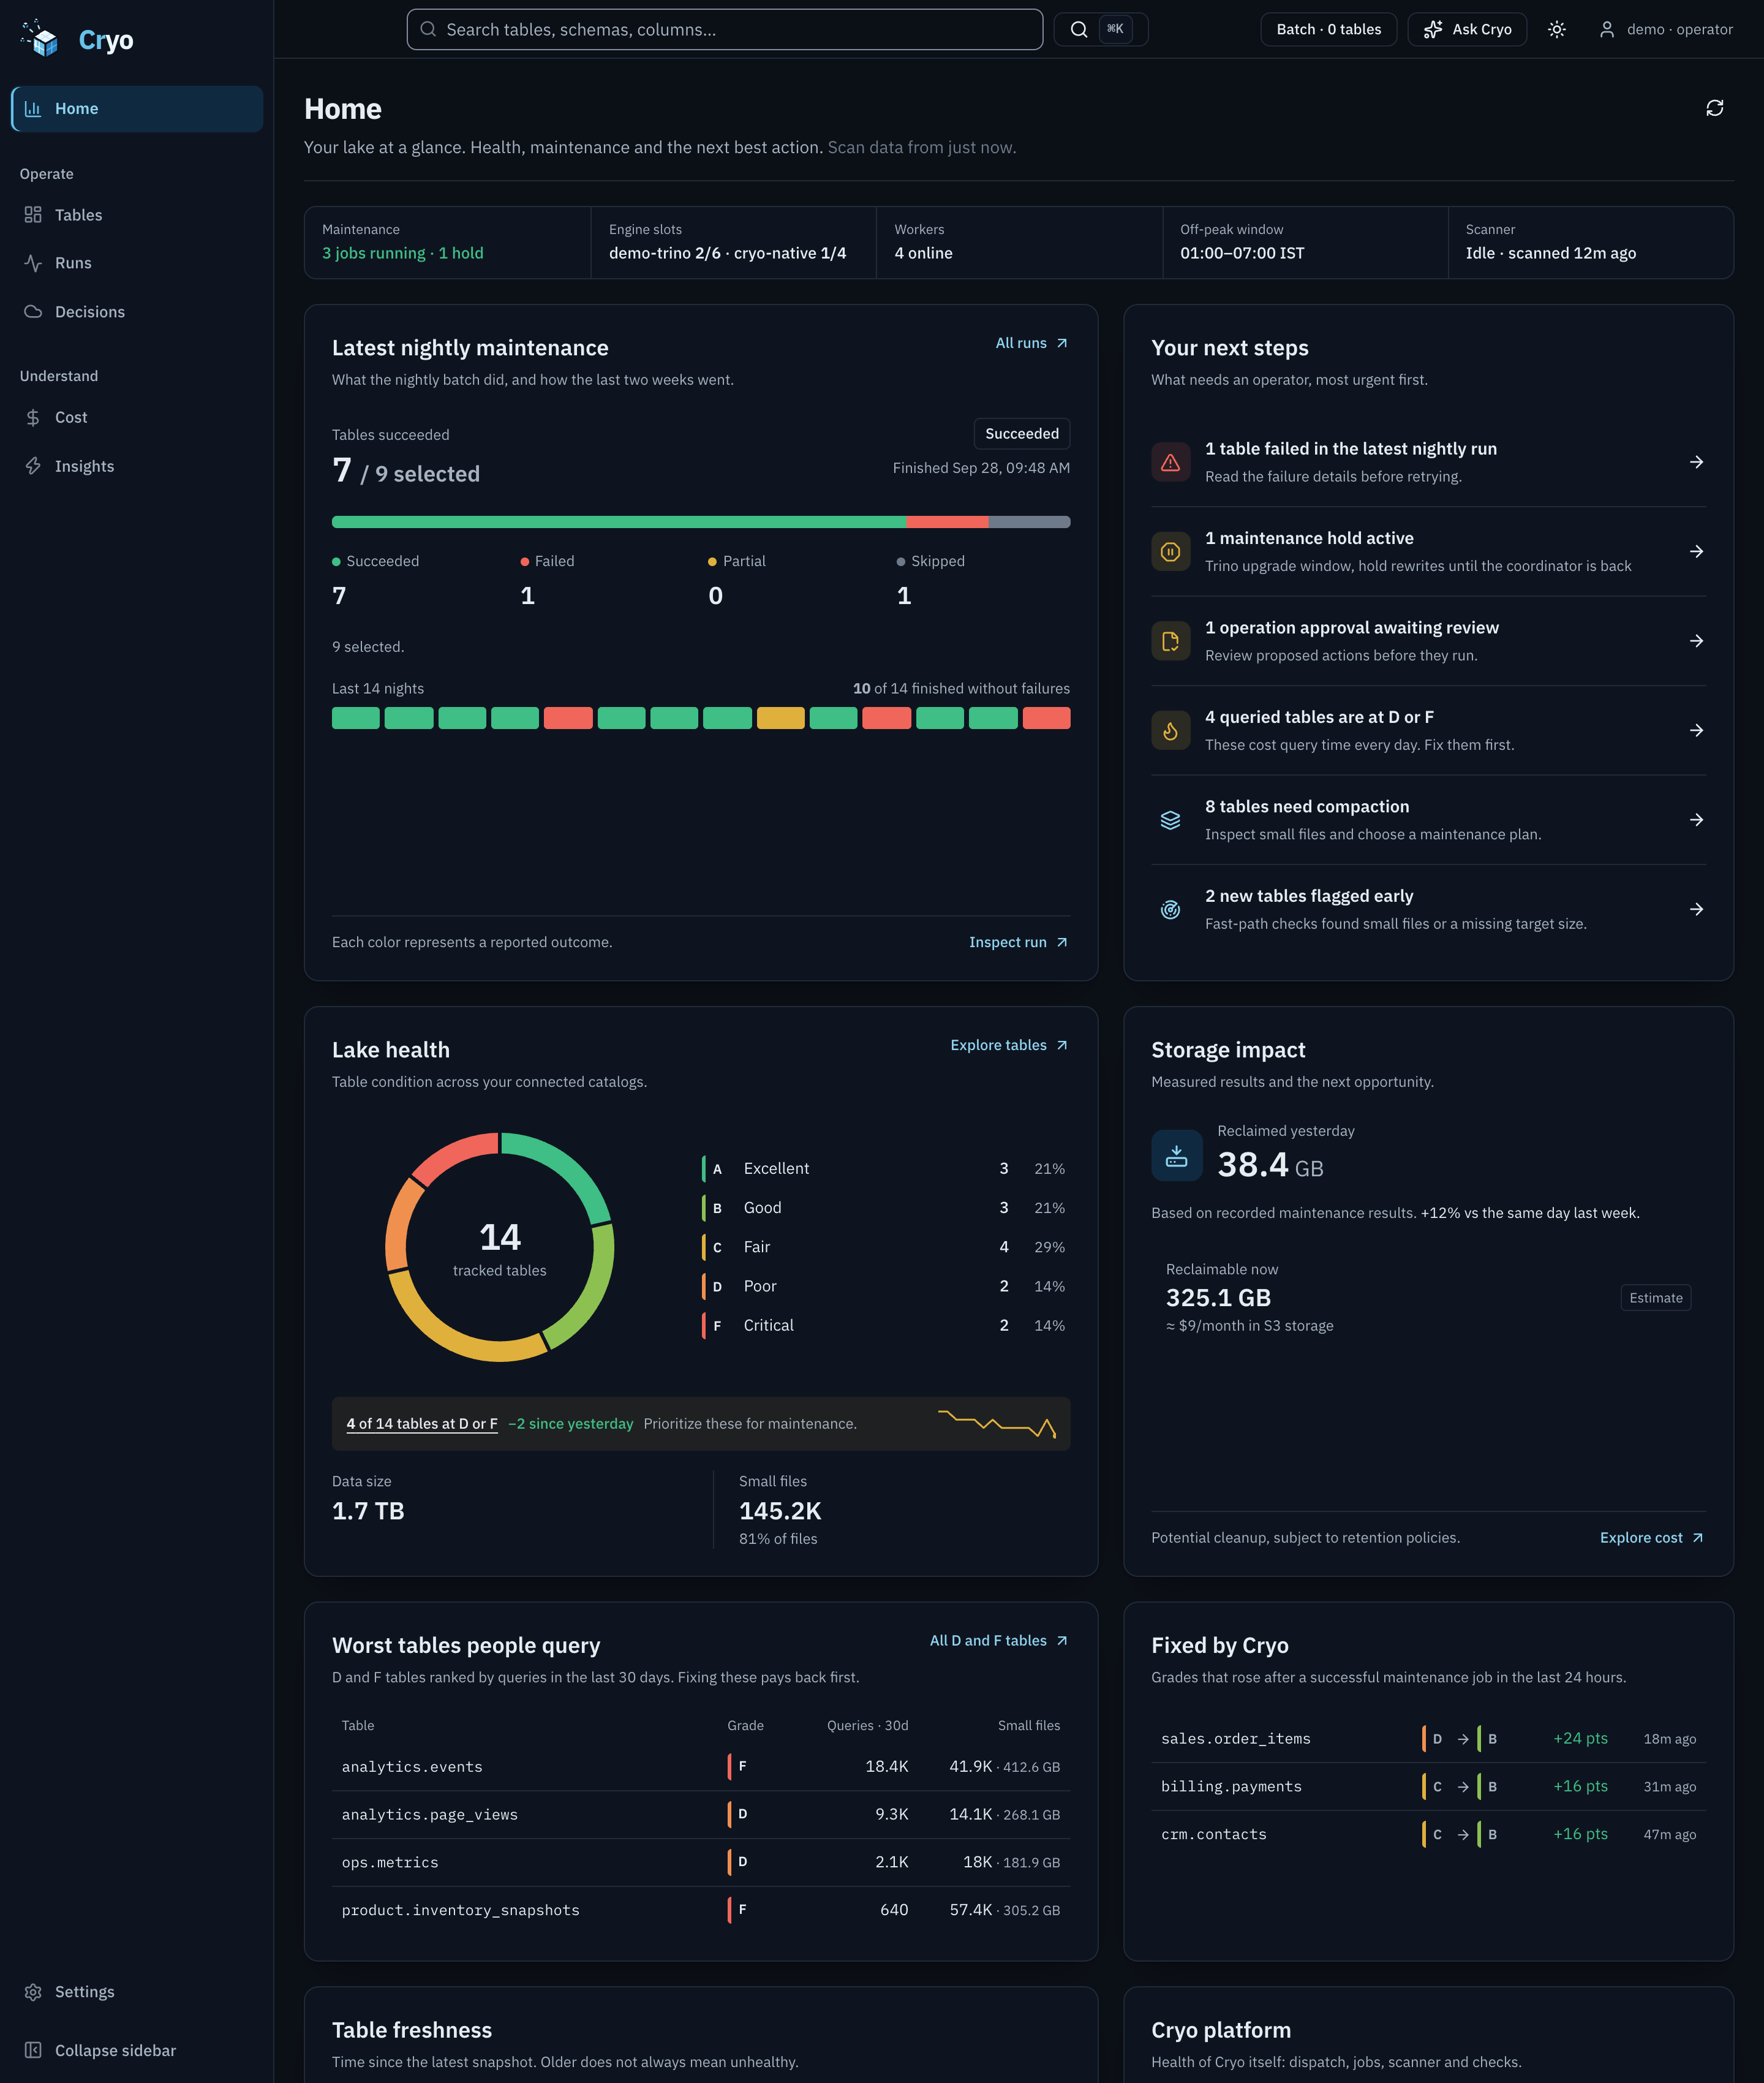
Task: Open Explore cost link
Action: coord(1652,1538)
